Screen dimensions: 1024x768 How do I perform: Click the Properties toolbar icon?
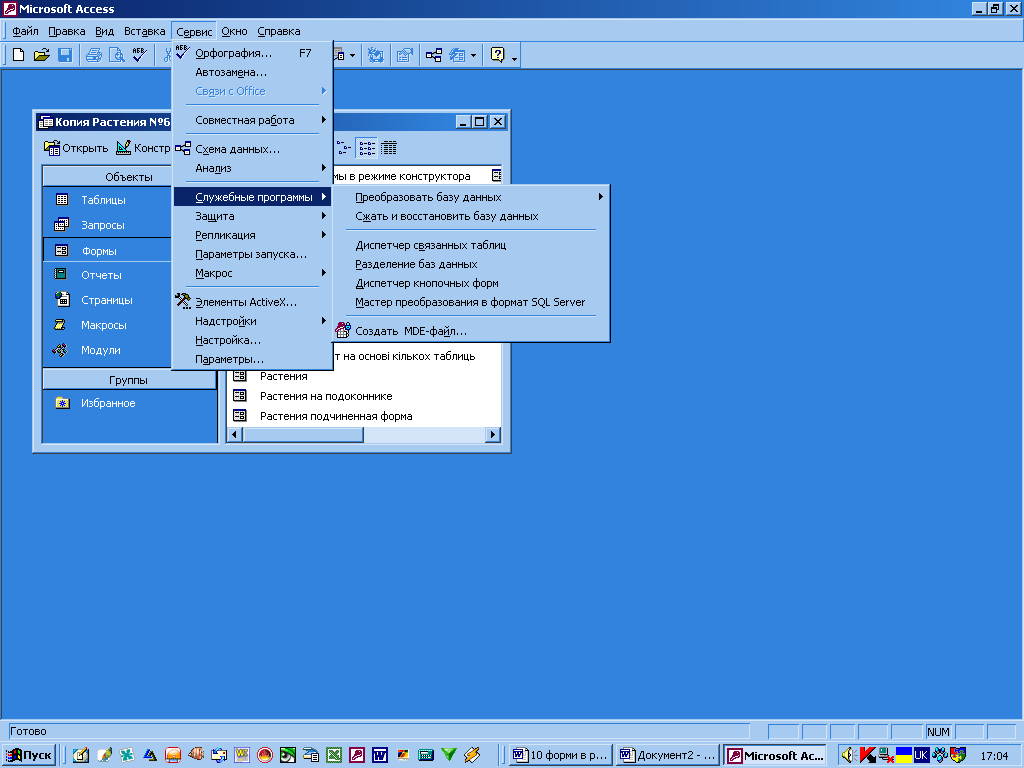tap(405, 55)
